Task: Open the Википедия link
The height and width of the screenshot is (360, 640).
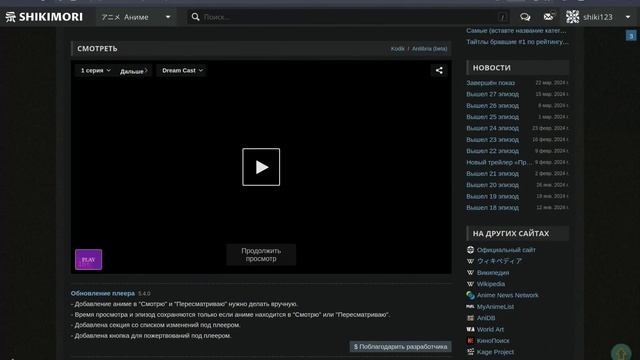Action: pos(493,272)
